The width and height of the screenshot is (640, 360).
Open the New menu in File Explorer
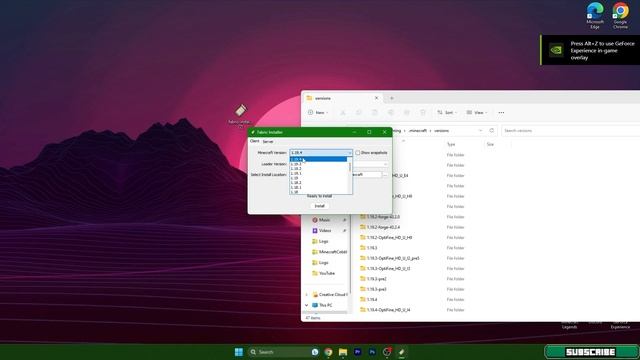point(318,113)
